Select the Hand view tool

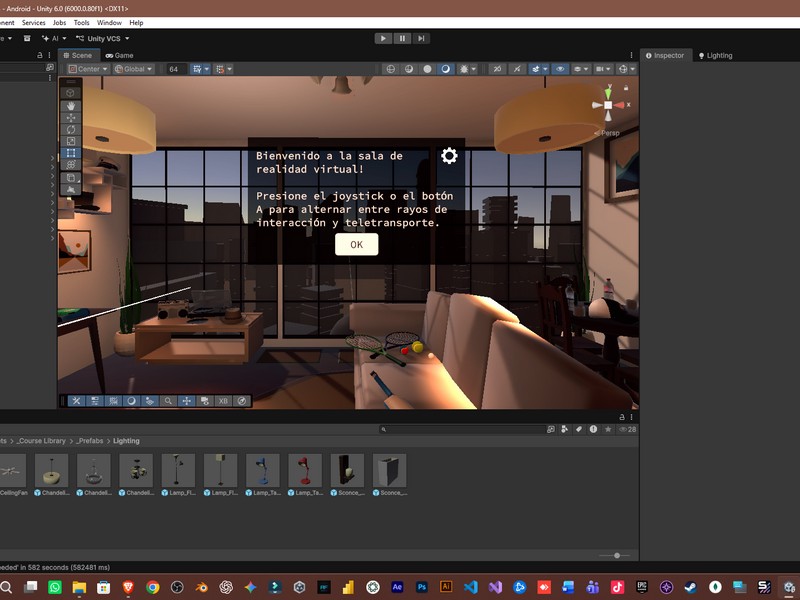71,106
